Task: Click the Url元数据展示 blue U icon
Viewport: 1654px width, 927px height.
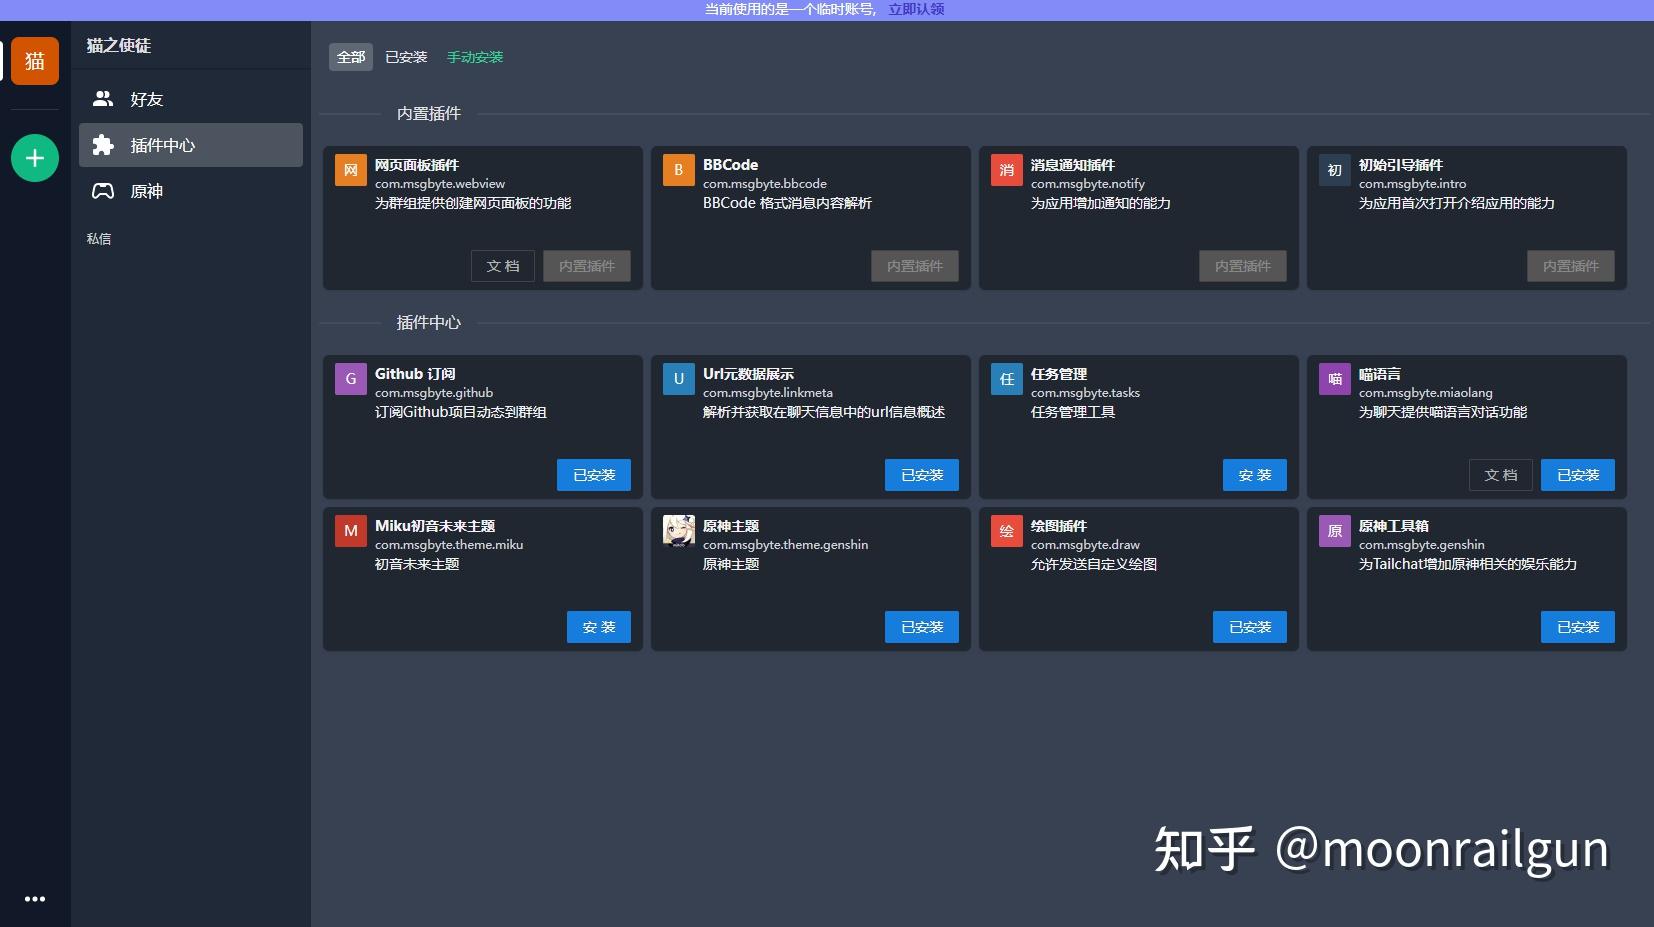Action: 679,379
